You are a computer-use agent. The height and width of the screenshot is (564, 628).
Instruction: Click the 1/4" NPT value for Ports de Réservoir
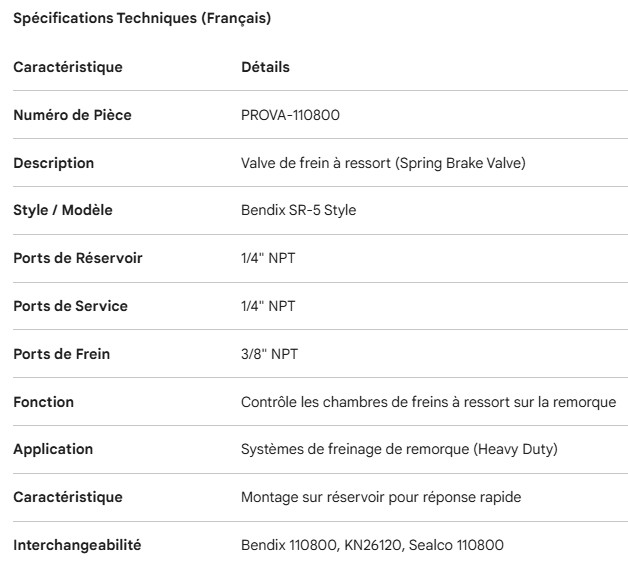click(x=268, y=258)
